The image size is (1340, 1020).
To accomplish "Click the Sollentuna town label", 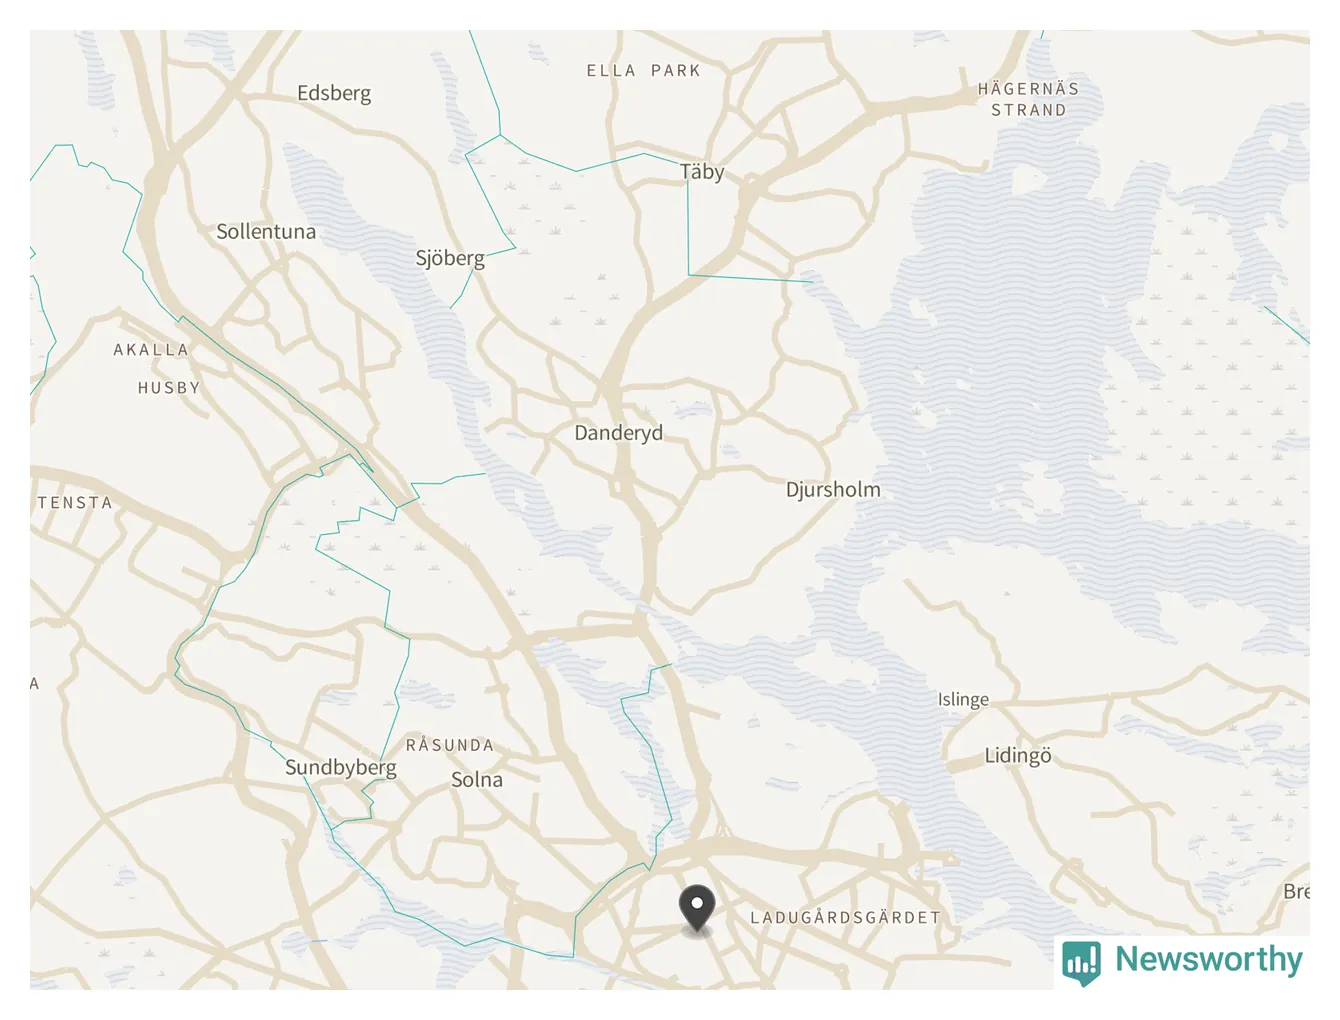I will coord(266,232).
